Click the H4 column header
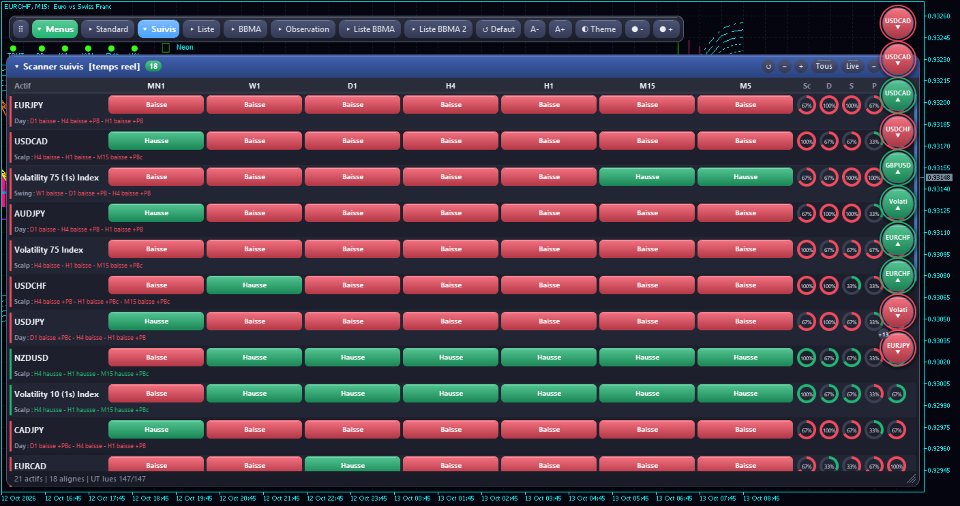Viewport: 960px width, 506px height. coord(451,86)
